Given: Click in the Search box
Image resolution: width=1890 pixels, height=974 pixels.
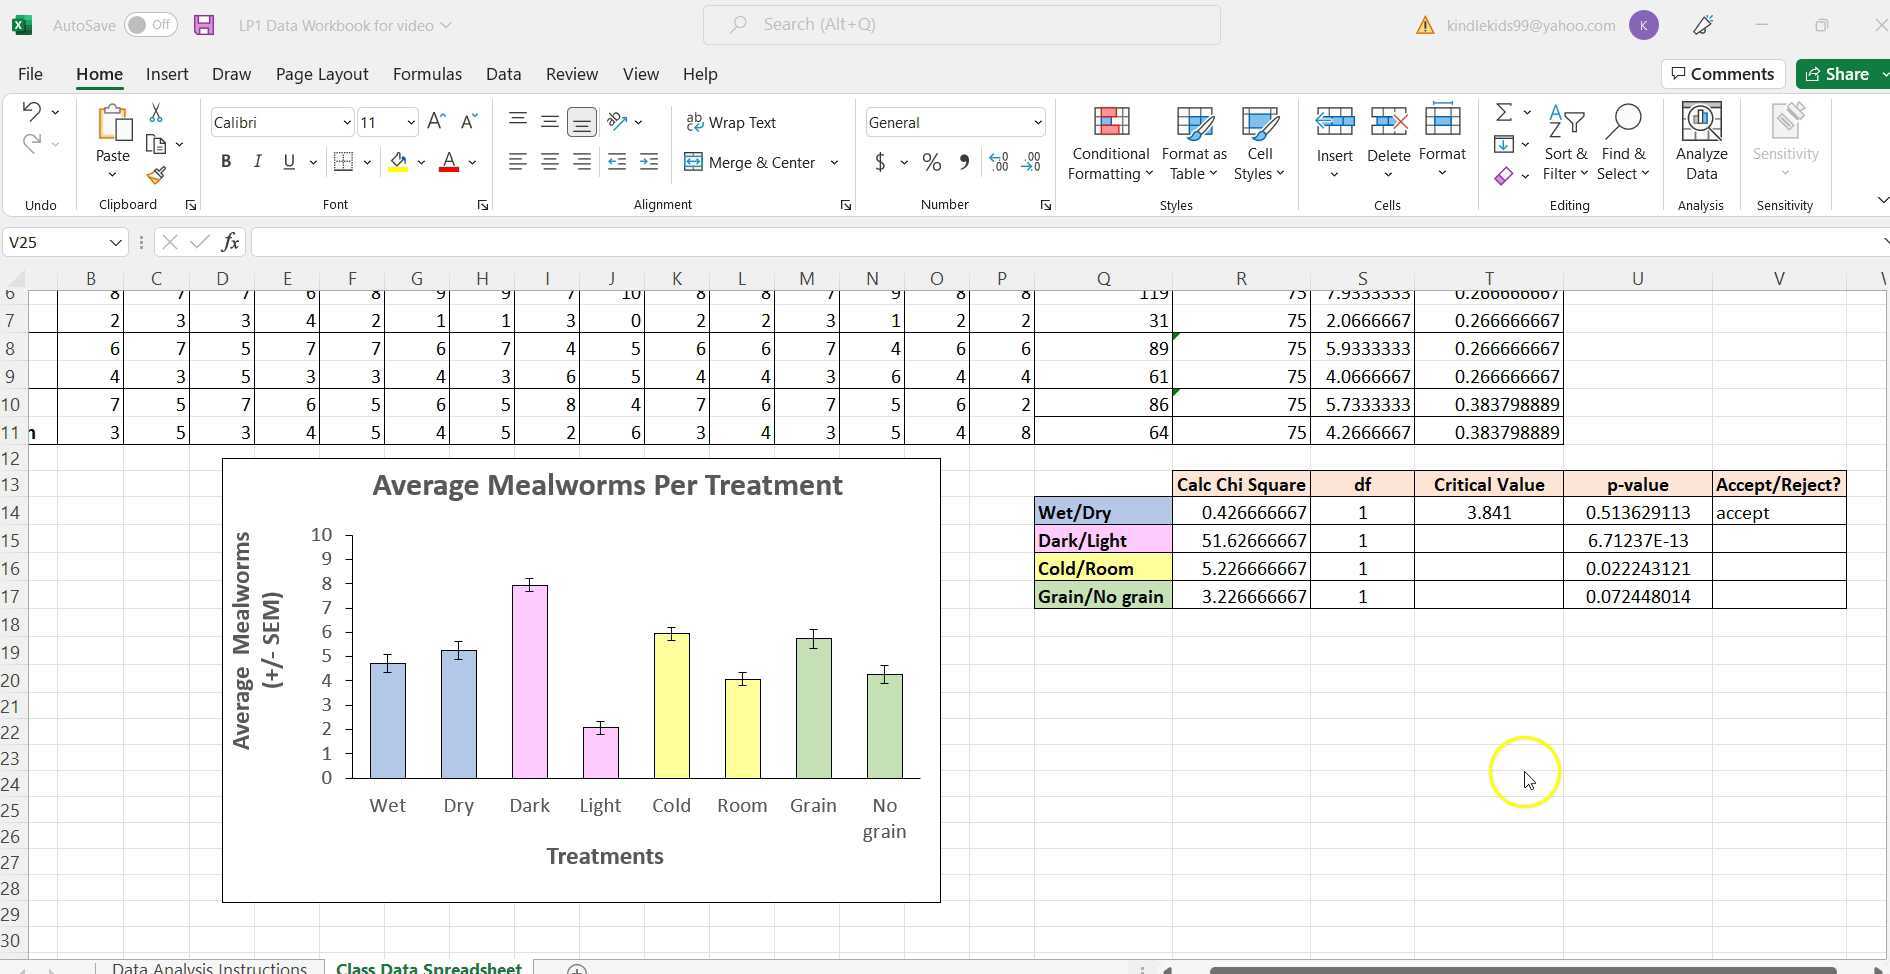Looking at the screenshot, I should 961,25.
